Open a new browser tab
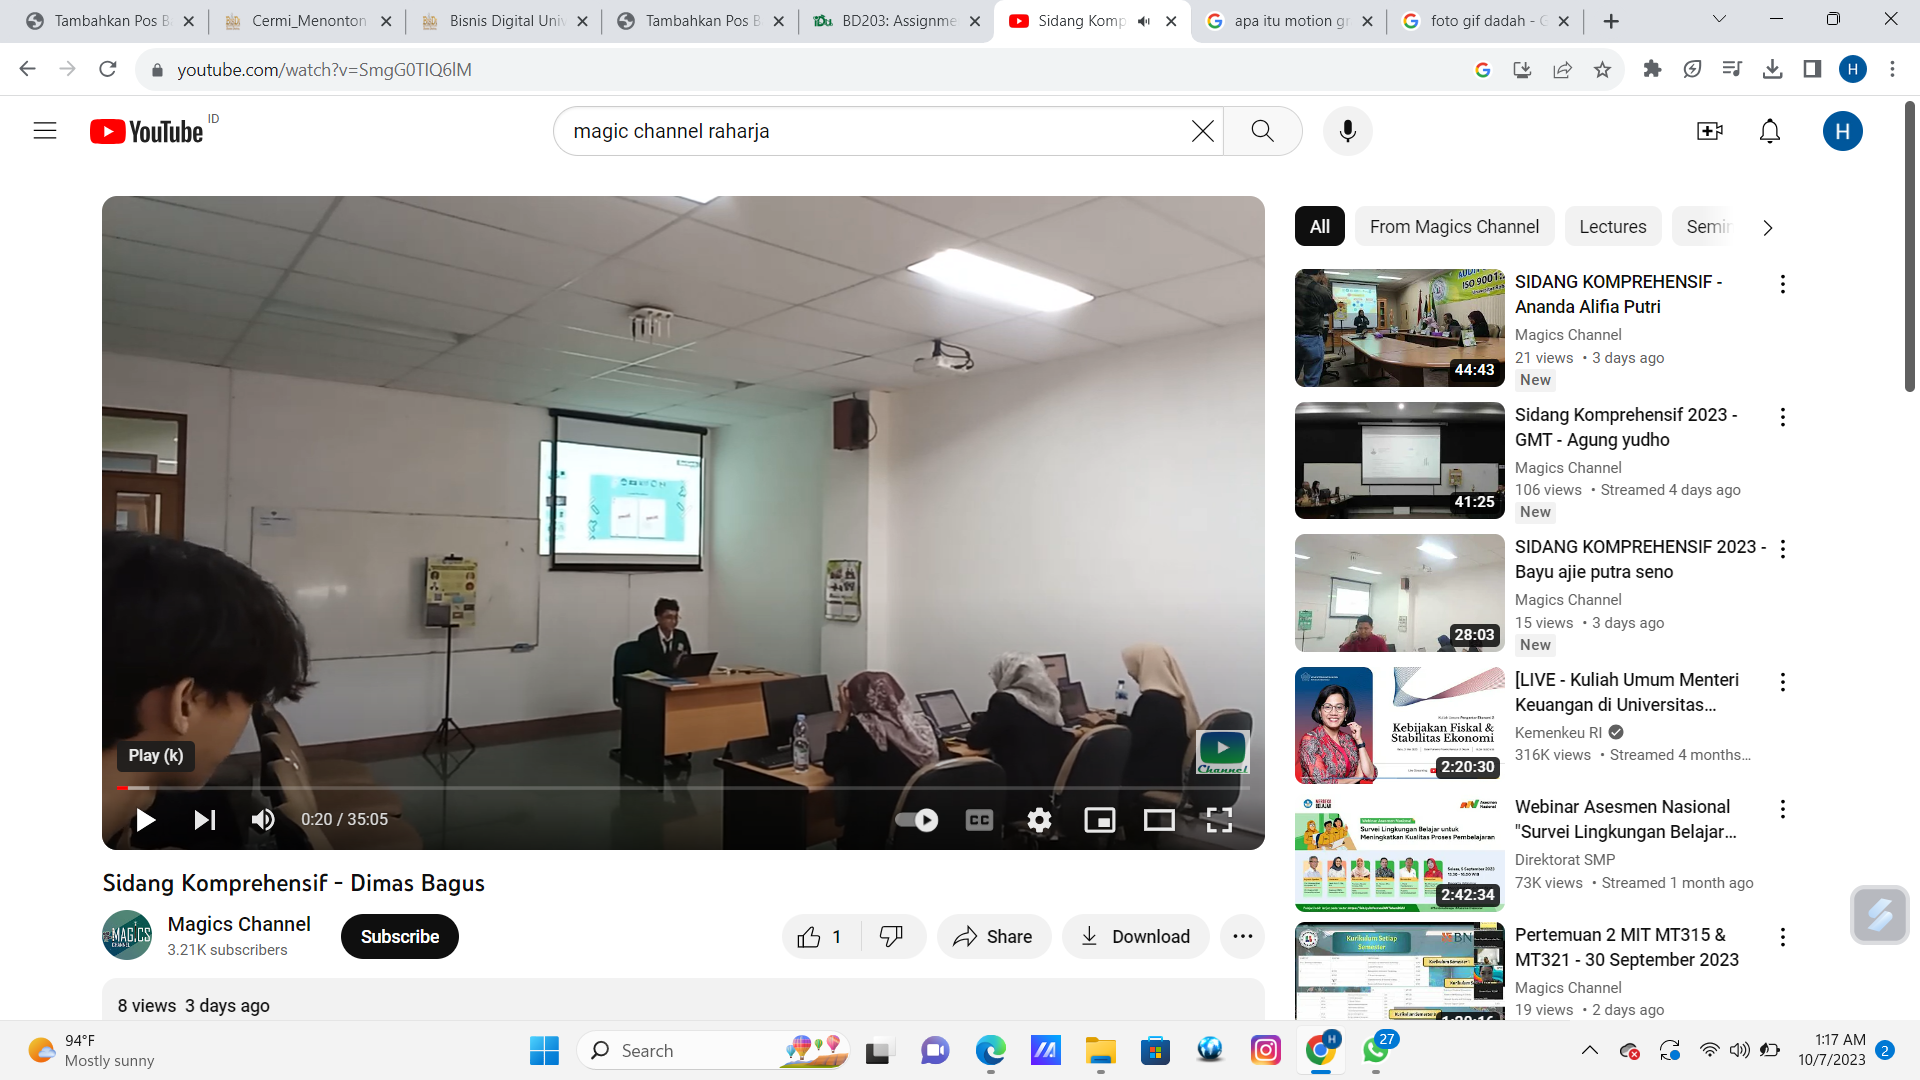The width and height of the screenshot is (1920, 1080). 1611,21
